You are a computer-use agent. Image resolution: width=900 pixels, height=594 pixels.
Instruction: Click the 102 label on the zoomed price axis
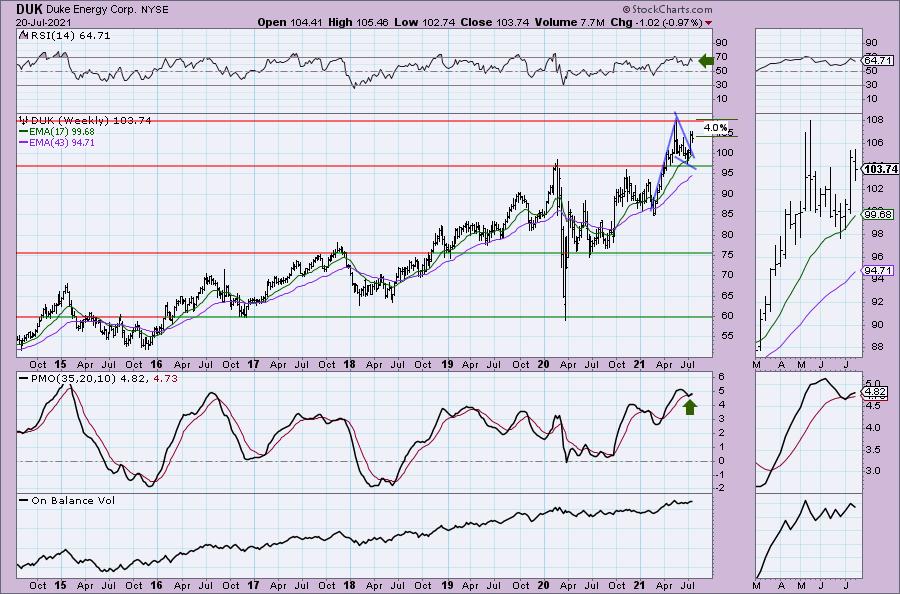tap(874, 188)
